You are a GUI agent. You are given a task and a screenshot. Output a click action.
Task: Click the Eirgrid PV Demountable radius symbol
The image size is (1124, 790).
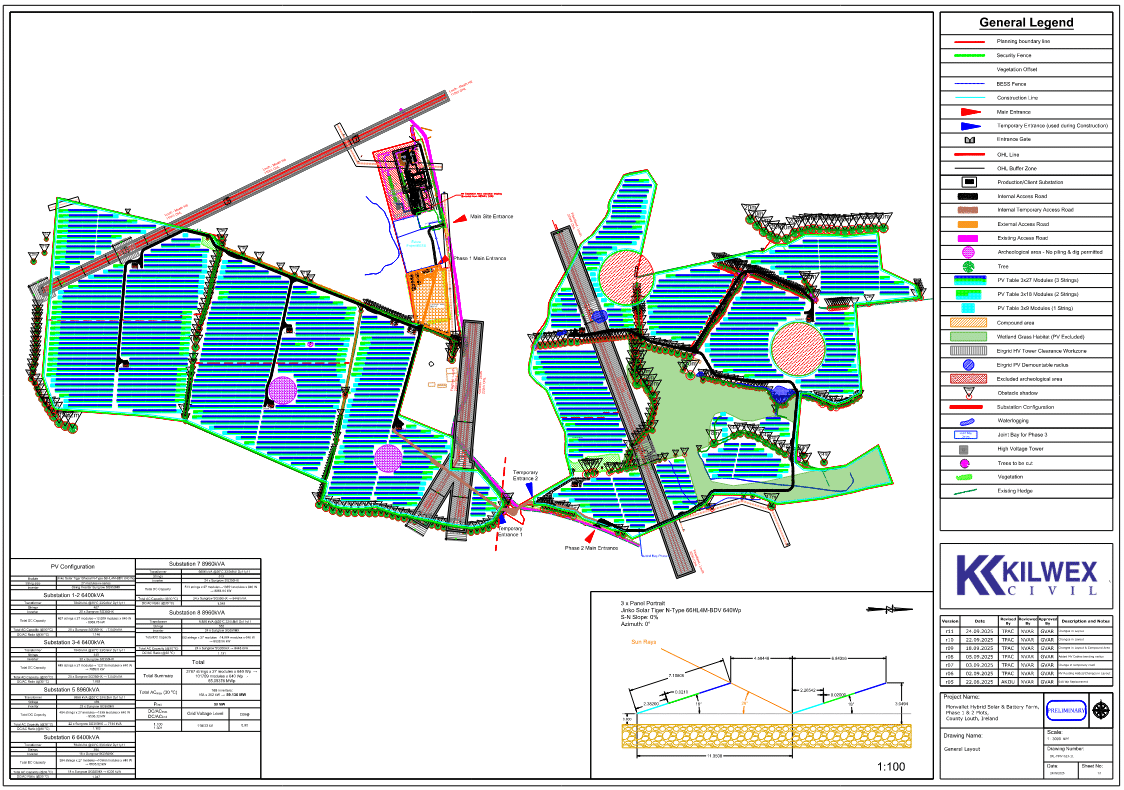pyautogui.click(x=967, y=365)
